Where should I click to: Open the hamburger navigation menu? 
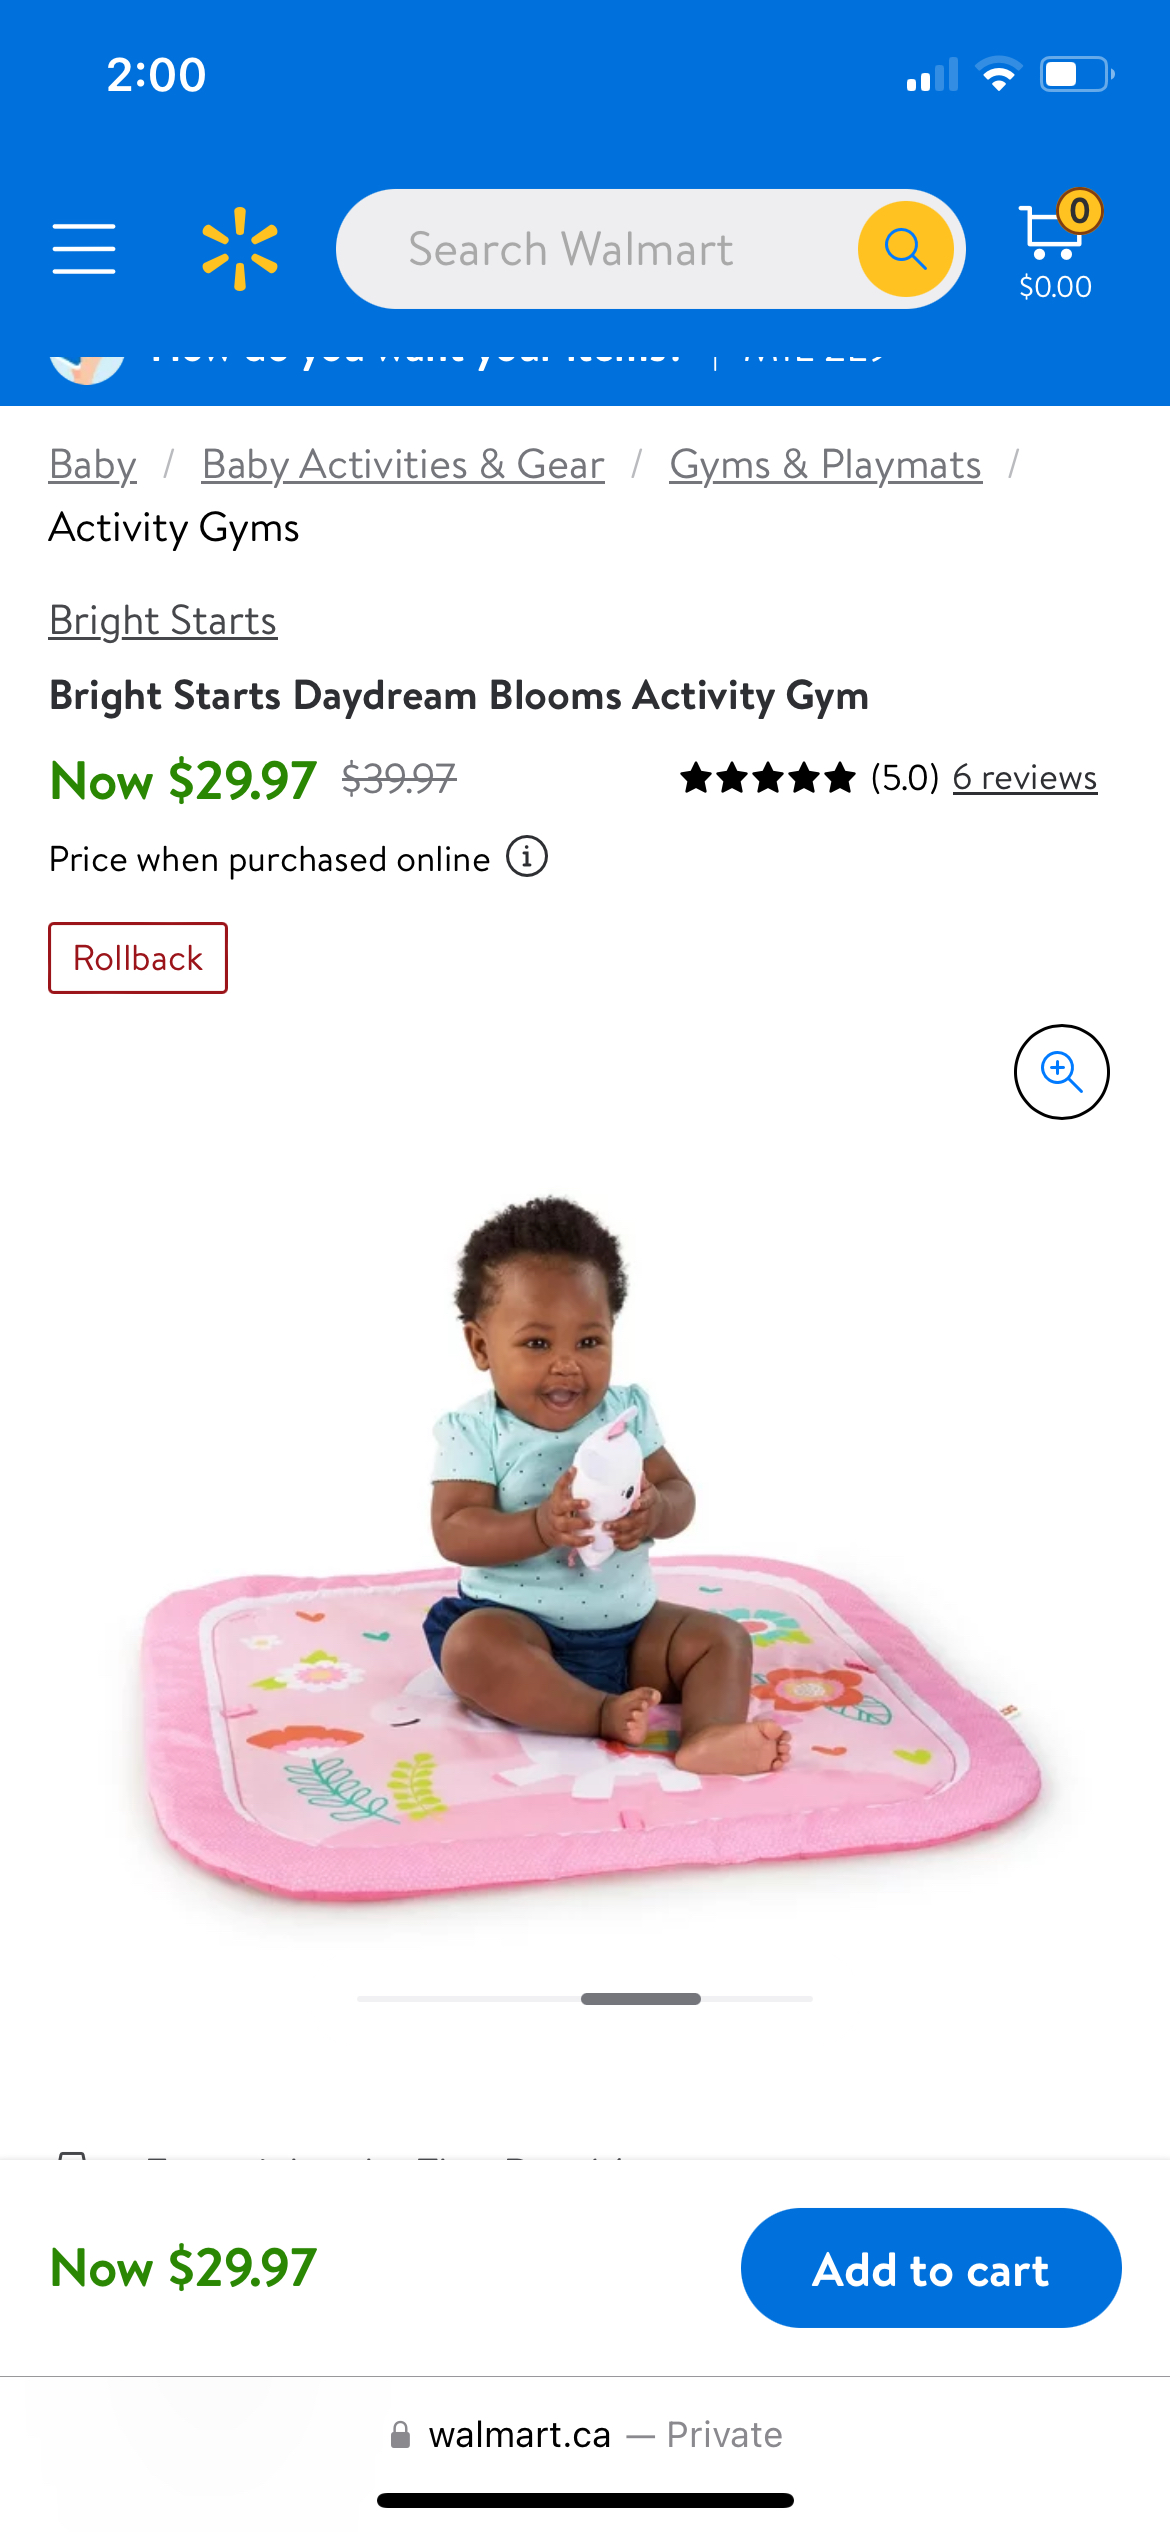[x=84, y=249]
